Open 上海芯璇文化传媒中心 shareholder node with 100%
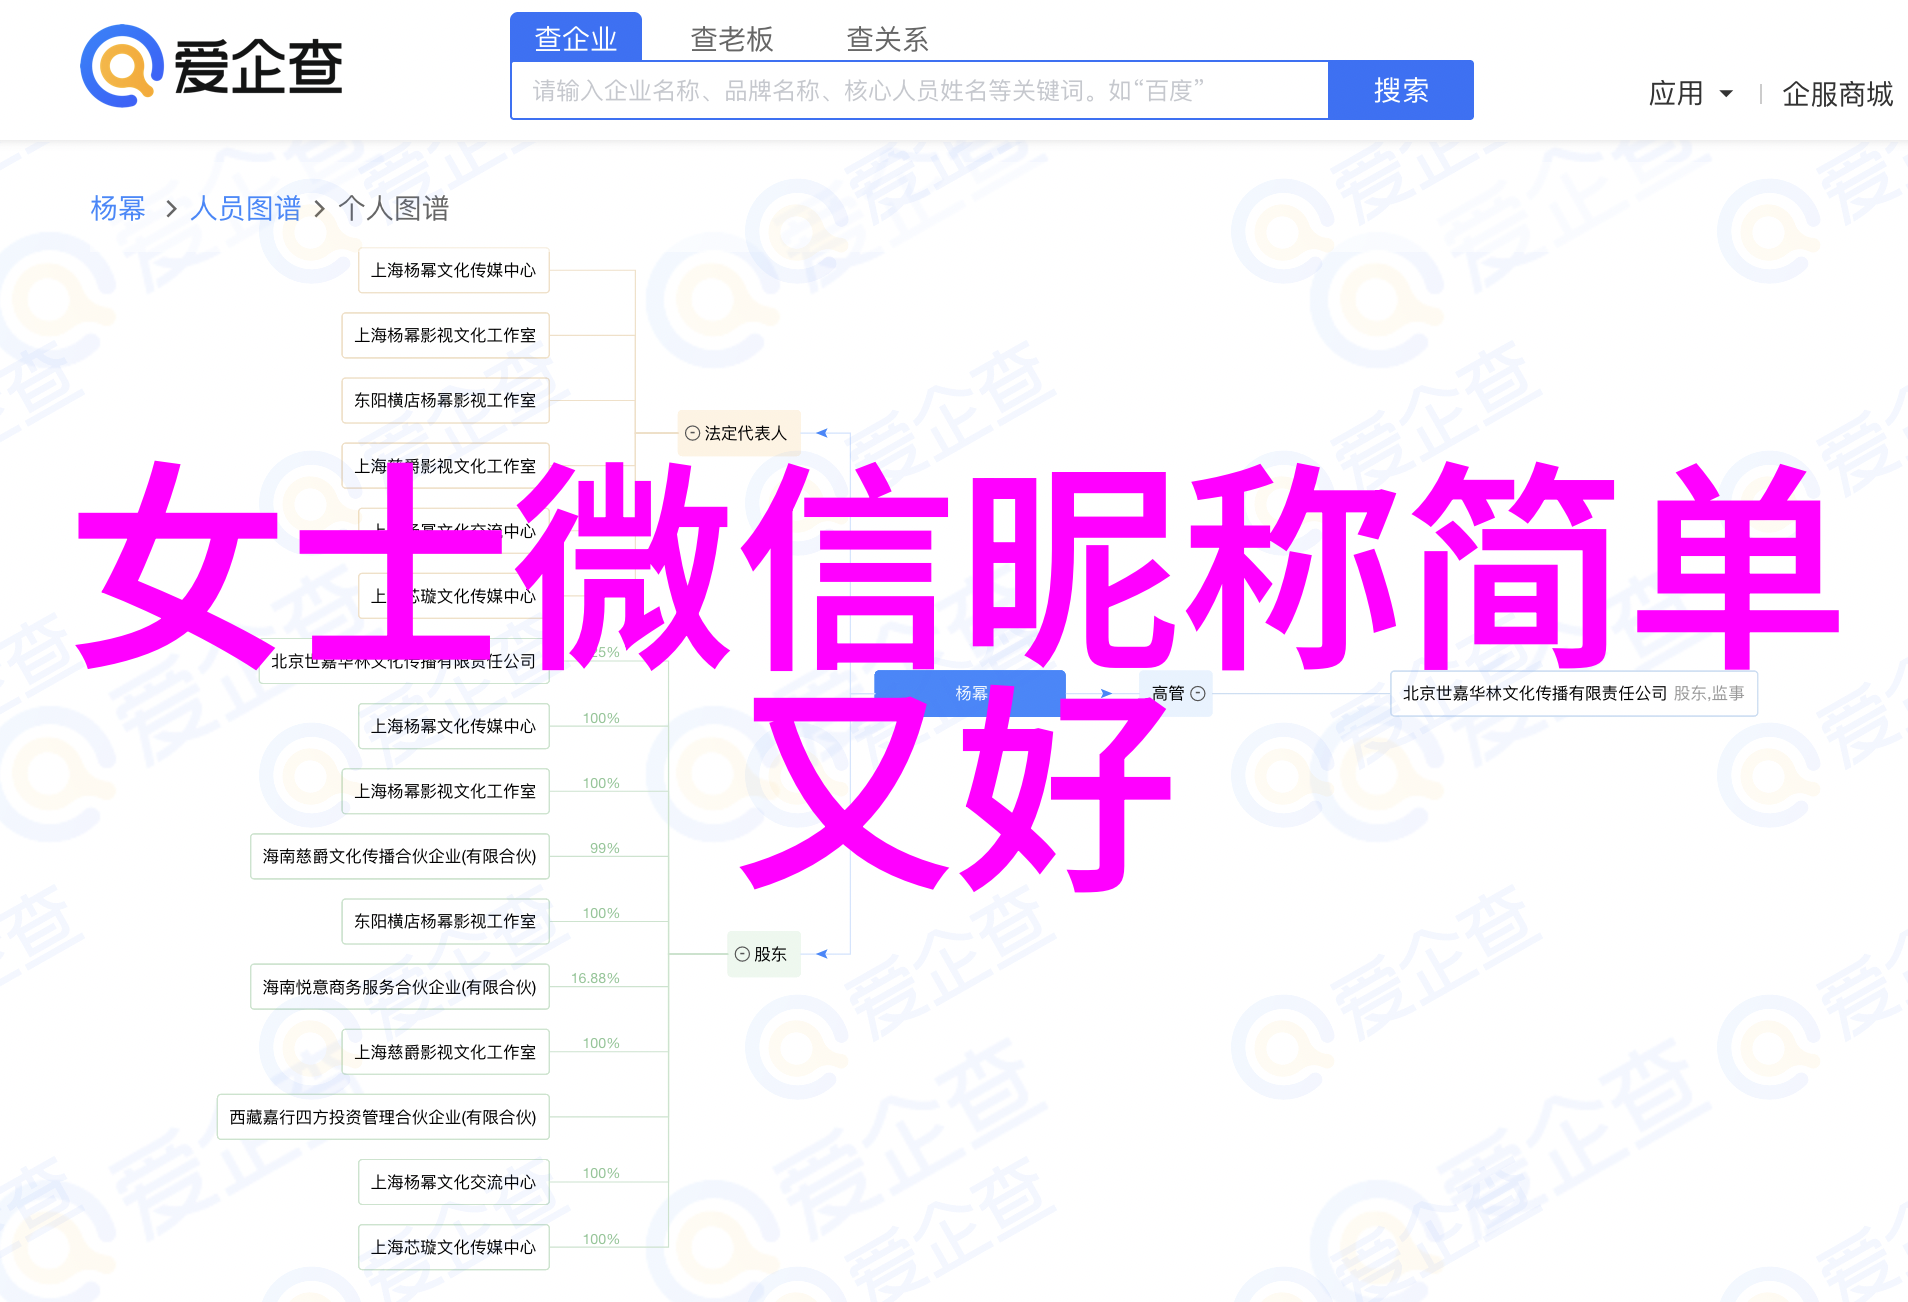The image size is (1908, 1302). pos(453,1247)
